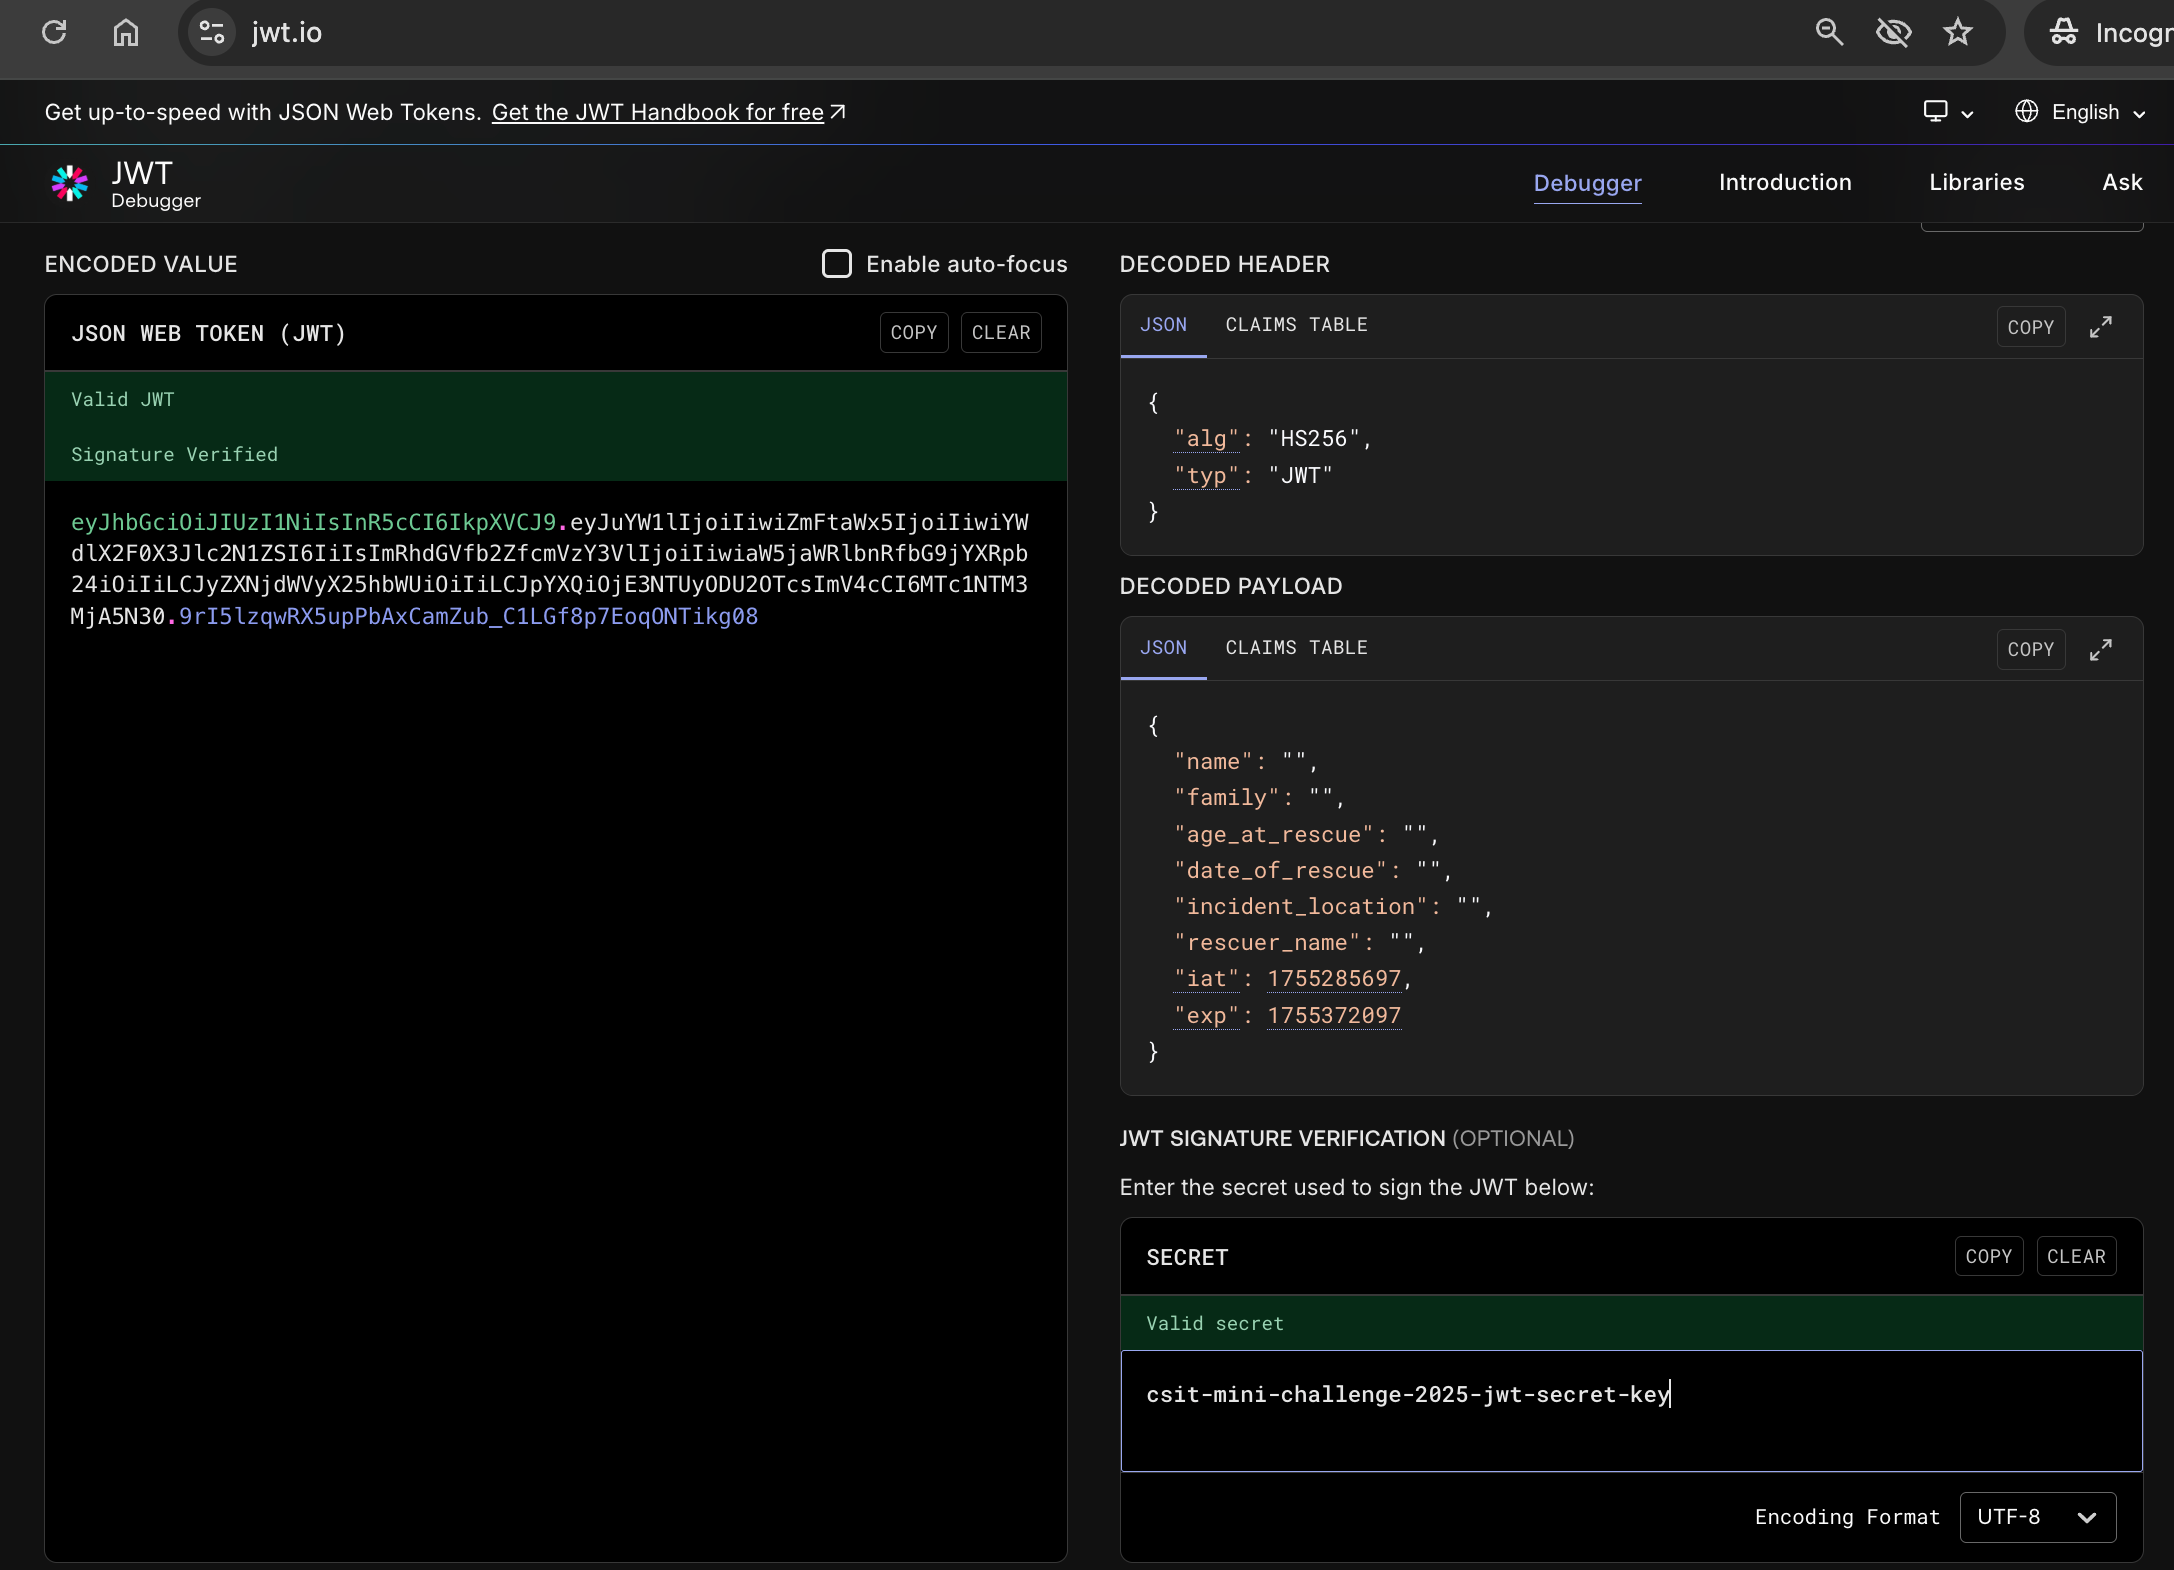The width and height of the screenshot is (2174, 1570).
Task: Click the iat value 1755285697
Action: click(x=1334, y=979)
